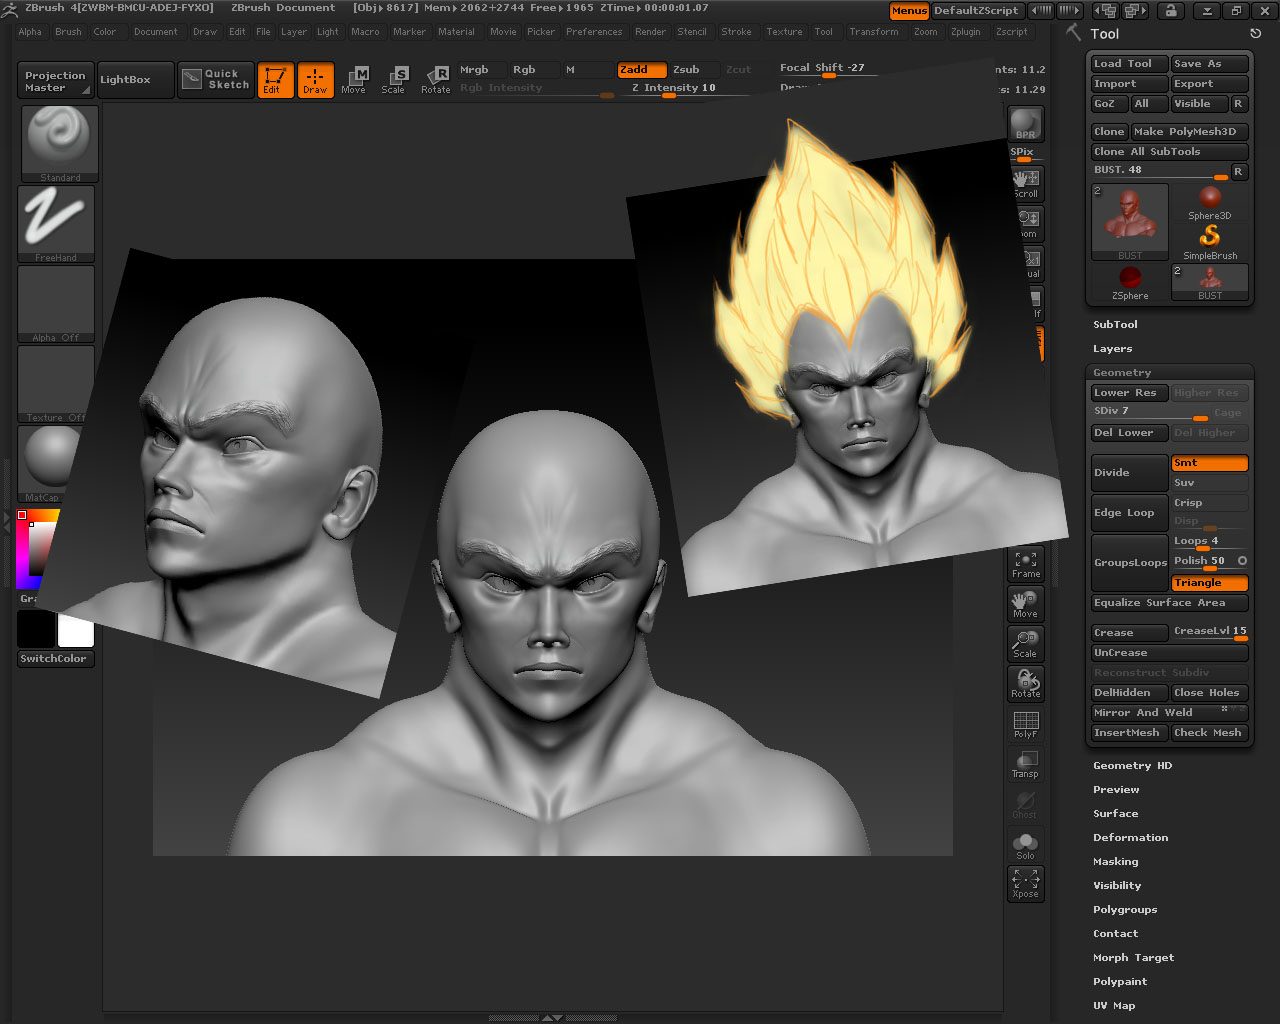Viewport: 1280px width, 1024px height.
Task: Click the BPR render icon
Action: click(x=1026, y=124)
